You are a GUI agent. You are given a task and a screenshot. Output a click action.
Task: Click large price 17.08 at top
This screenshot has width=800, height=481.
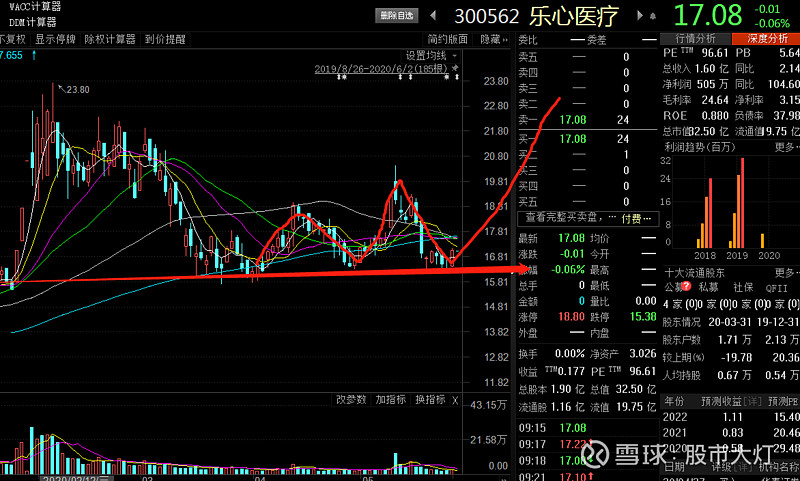point(708,15)
